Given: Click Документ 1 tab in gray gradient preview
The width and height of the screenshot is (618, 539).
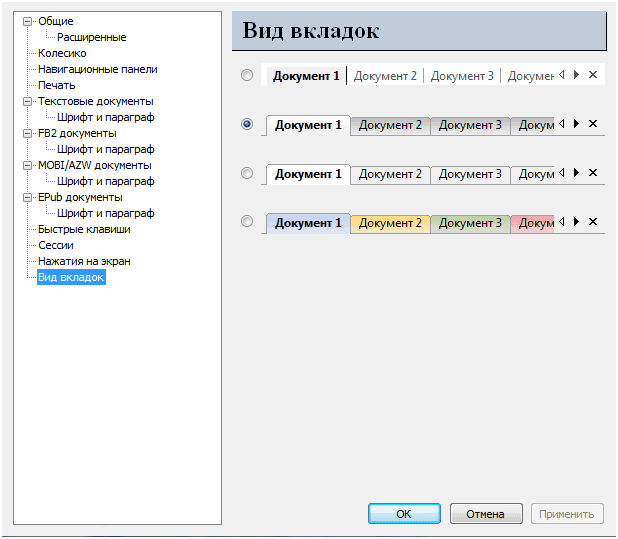Looking at the screenshot, I should 308,125.
